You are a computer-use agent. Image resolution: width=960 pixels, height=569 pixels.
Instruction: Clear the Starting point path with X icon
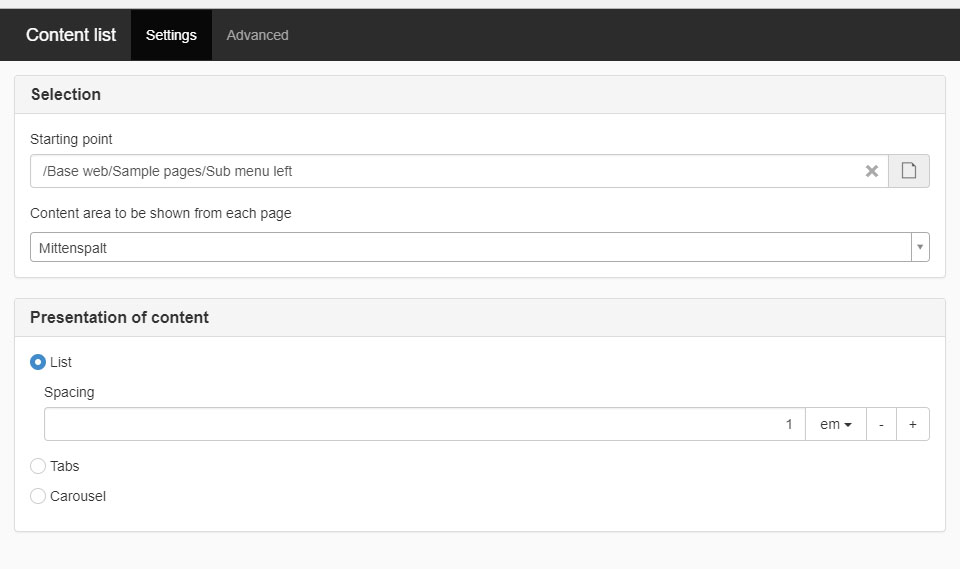pos(871,171)
